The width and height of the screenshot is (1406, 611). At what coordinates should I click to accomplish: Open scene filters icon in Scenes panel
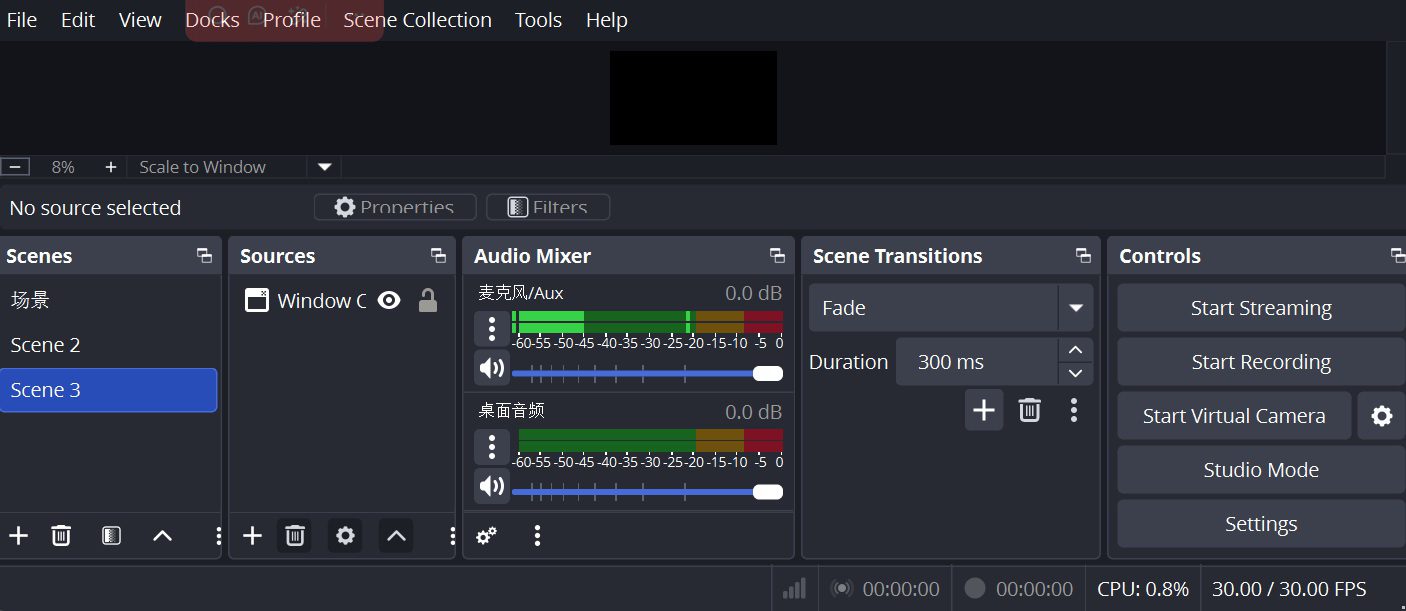coord(111,536)
